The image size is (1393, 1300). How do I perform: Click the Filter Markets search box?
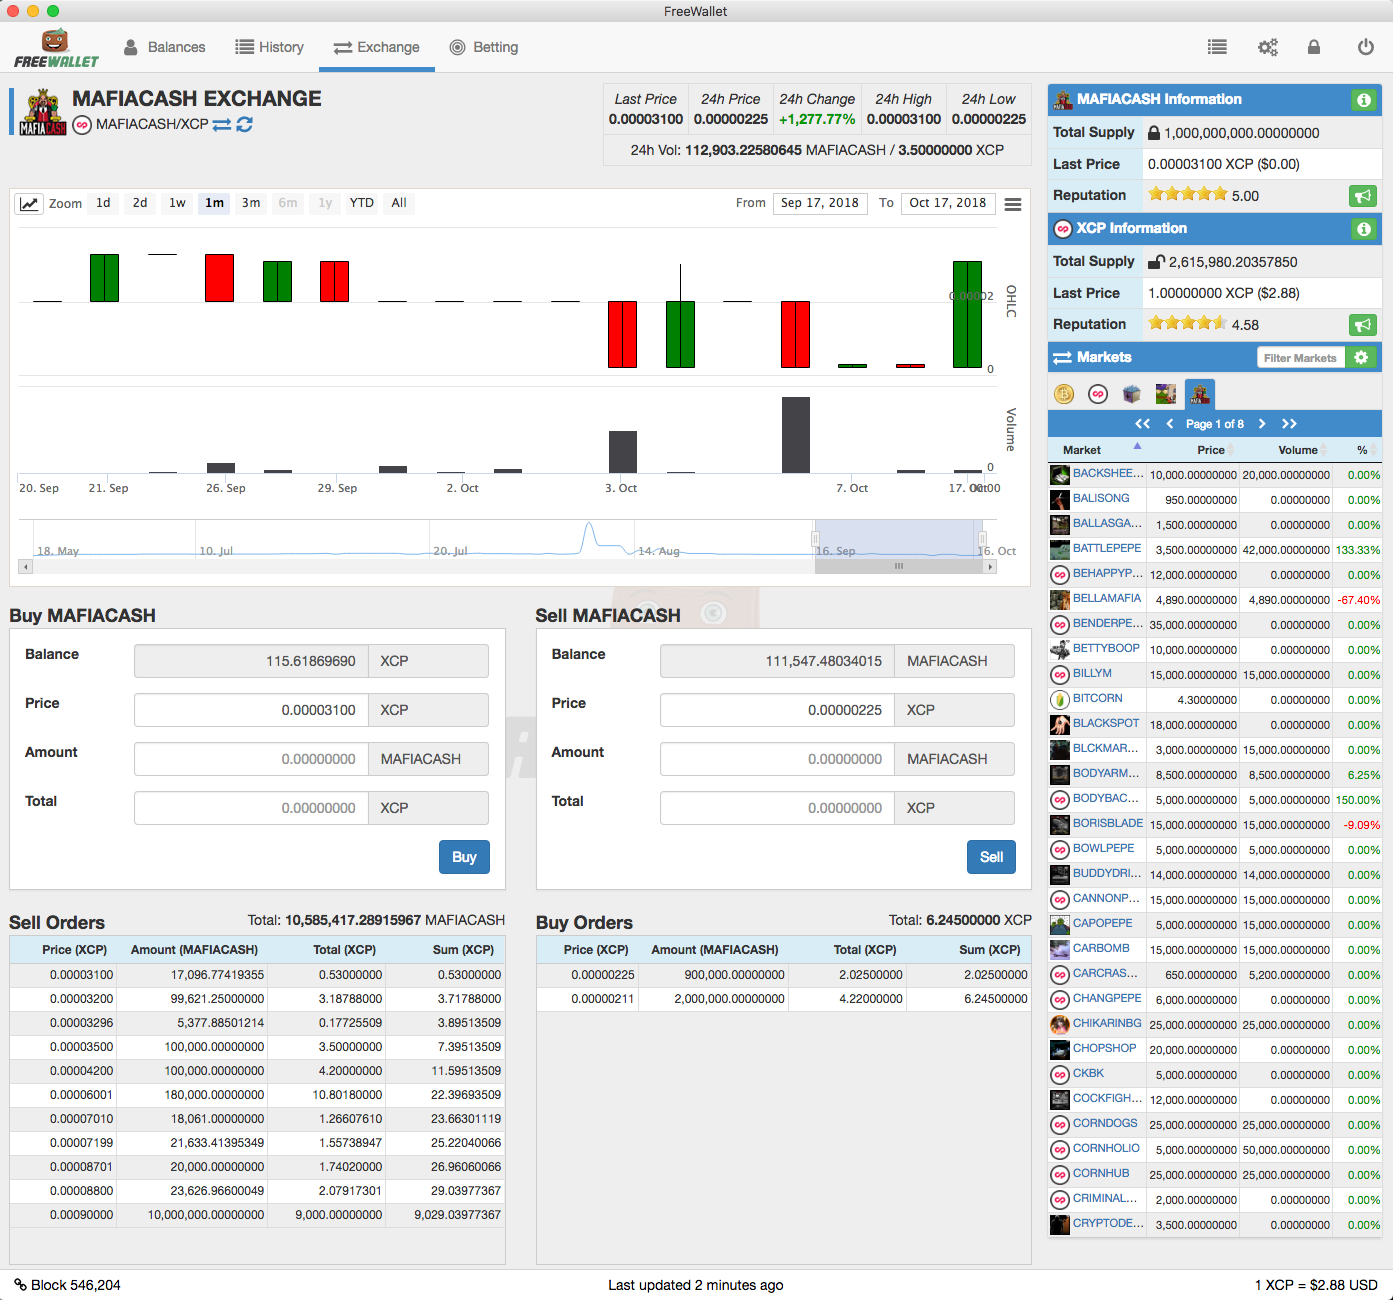[x=1300, y=358]
